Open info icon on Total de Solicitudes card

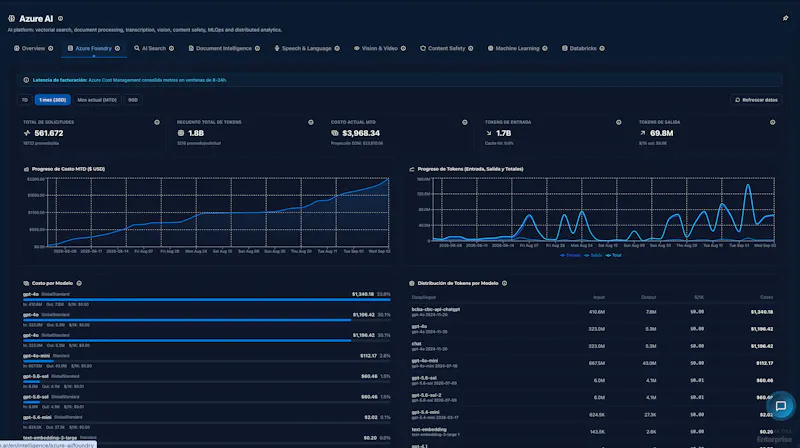157,122
